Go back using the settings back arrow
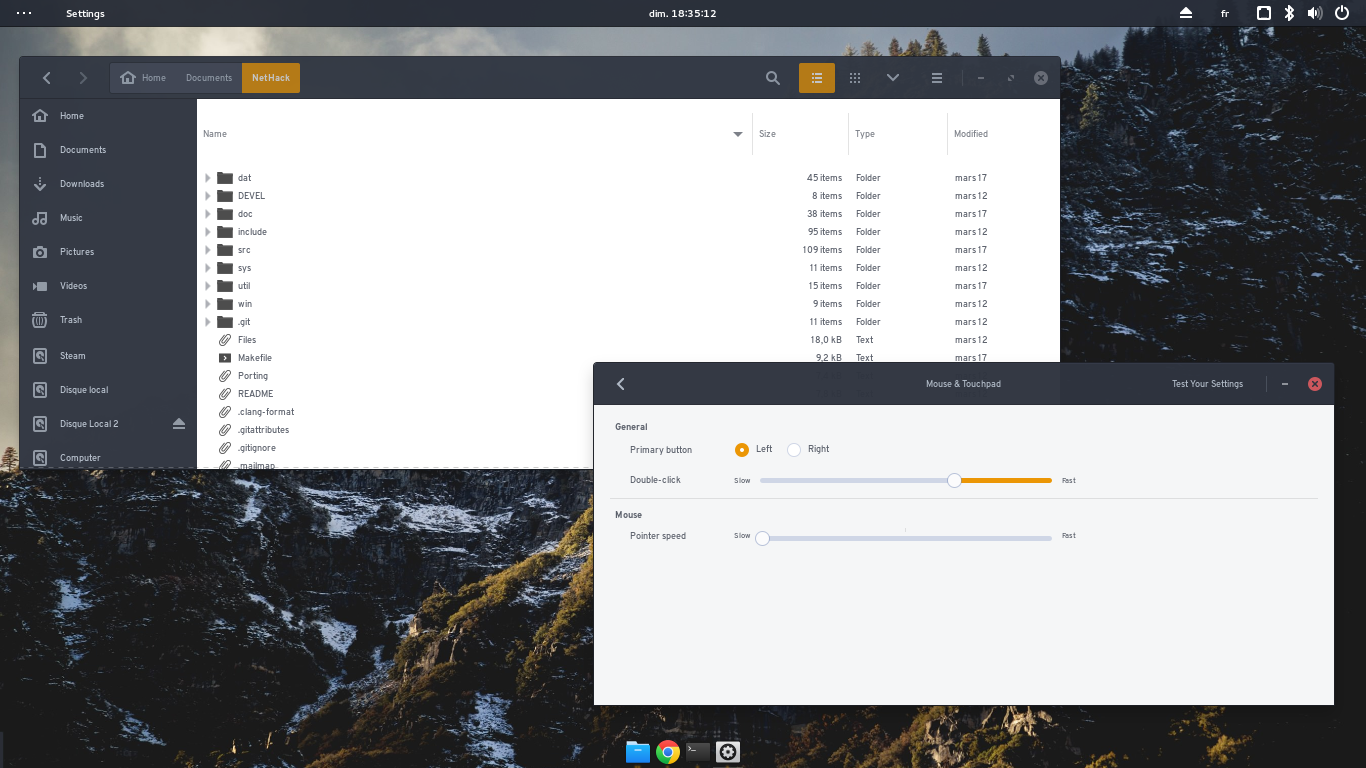Screen dimensions: 1366x768 tap(620, 383)
